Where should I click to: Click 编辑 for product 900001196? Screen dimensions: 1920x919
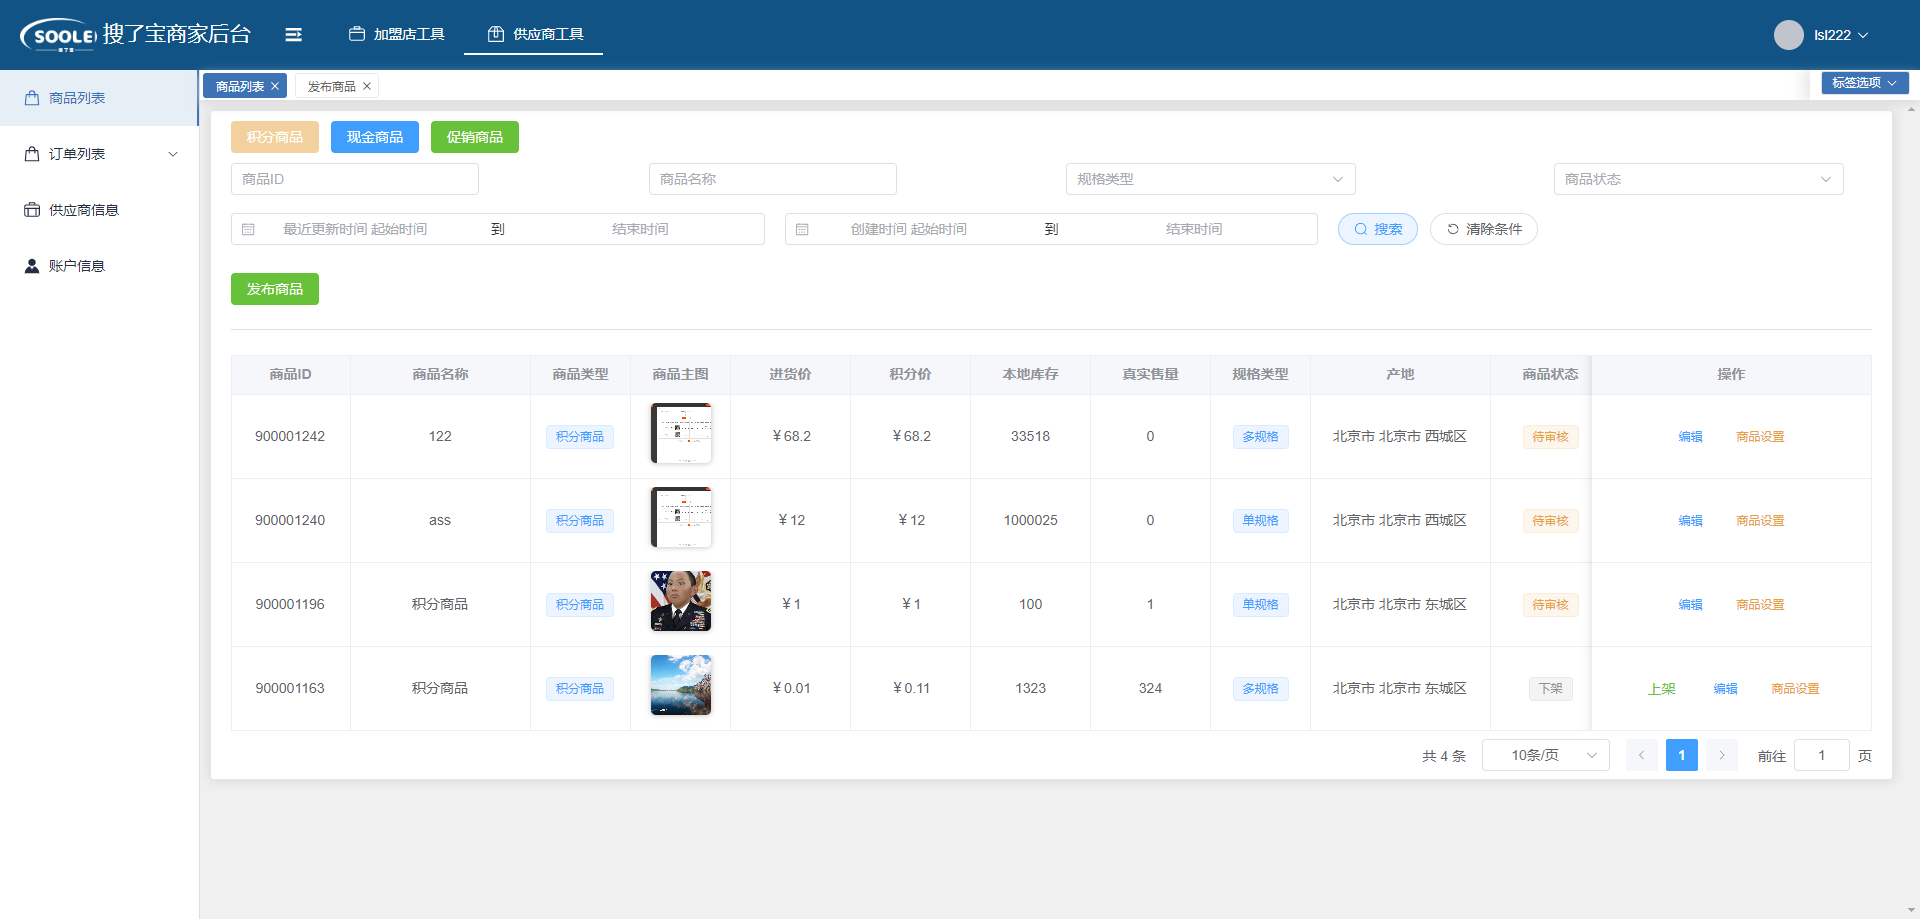[x=1691, y=605]
